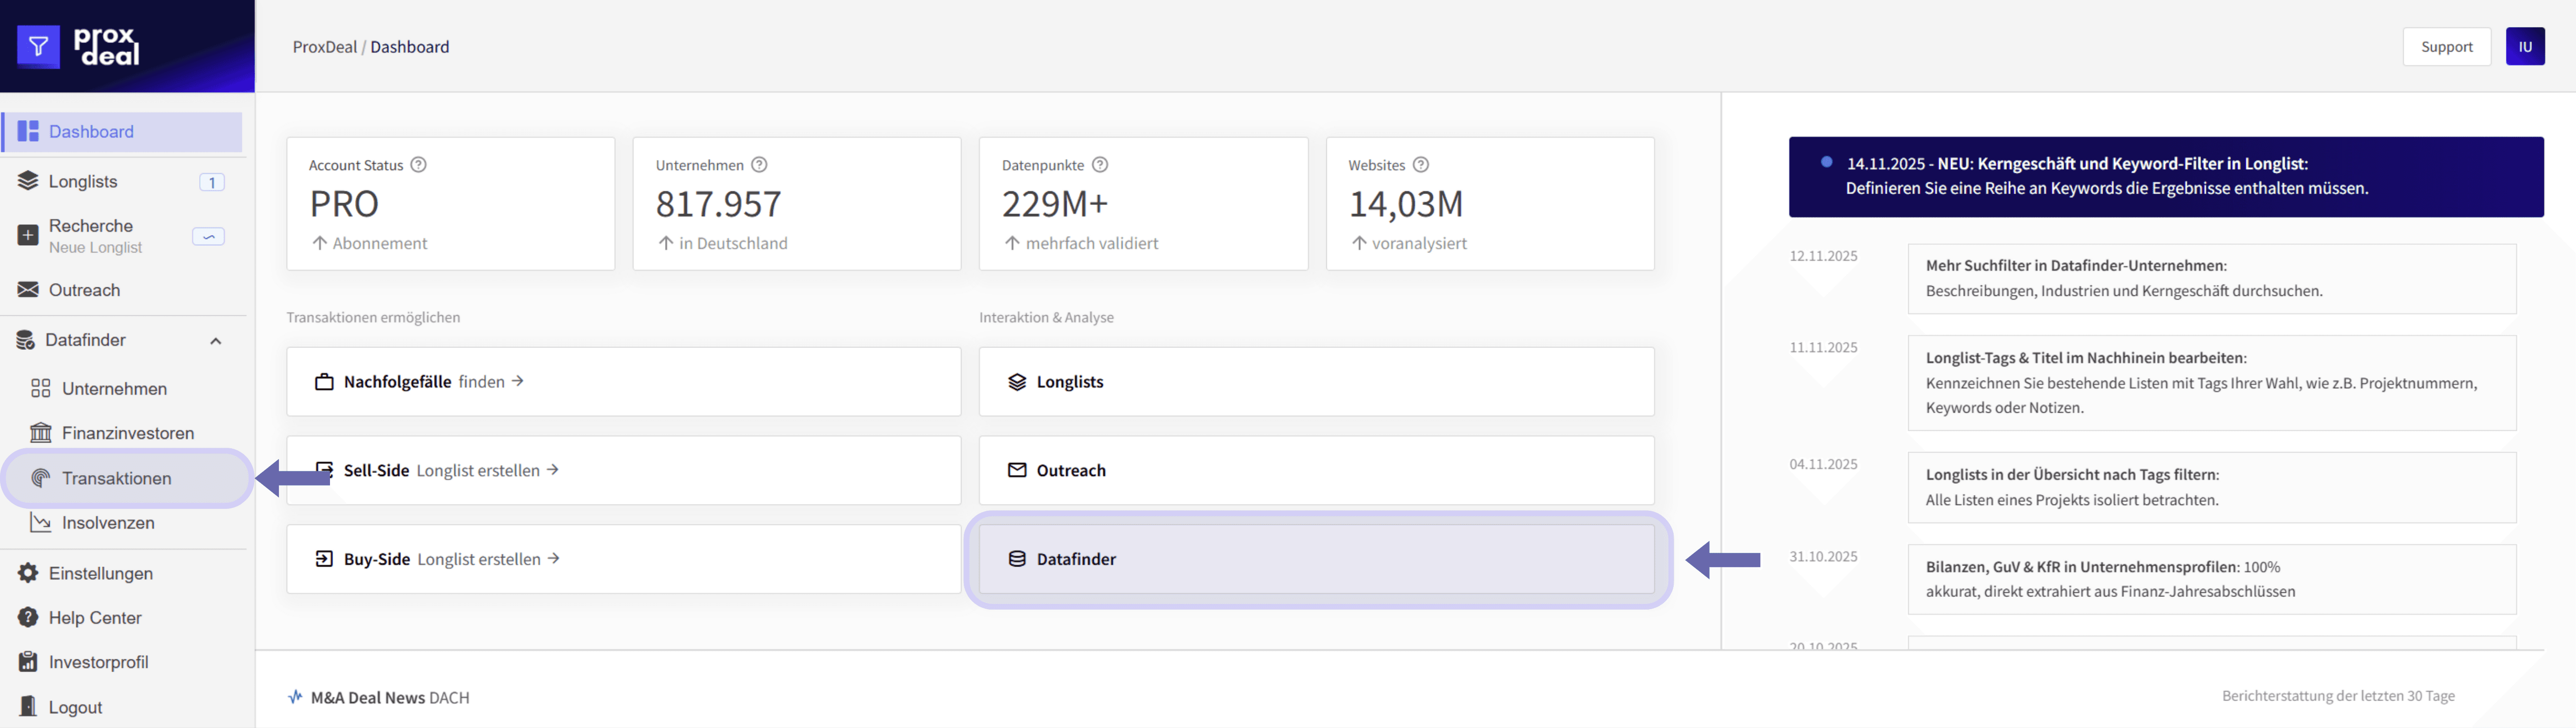Click the Outreach envelope icon in sidebar
Viewport: 2576px width, 728px height.
(x=28, y=290)
